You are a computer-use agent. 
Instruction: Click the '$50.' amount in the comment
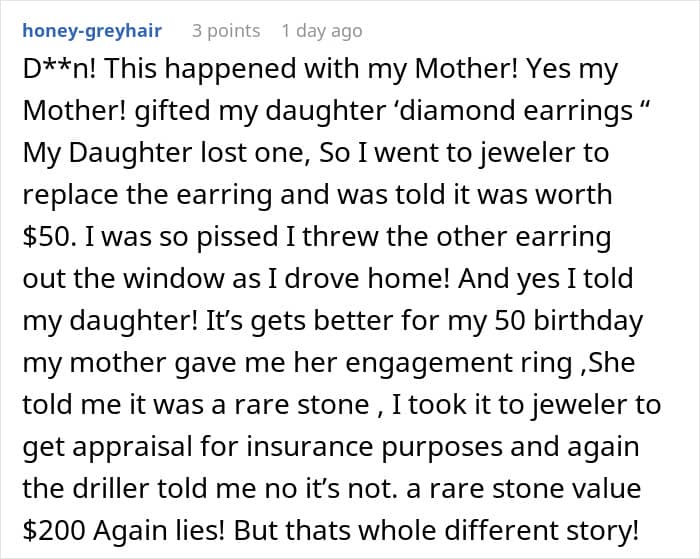click(x=49, y=237)
